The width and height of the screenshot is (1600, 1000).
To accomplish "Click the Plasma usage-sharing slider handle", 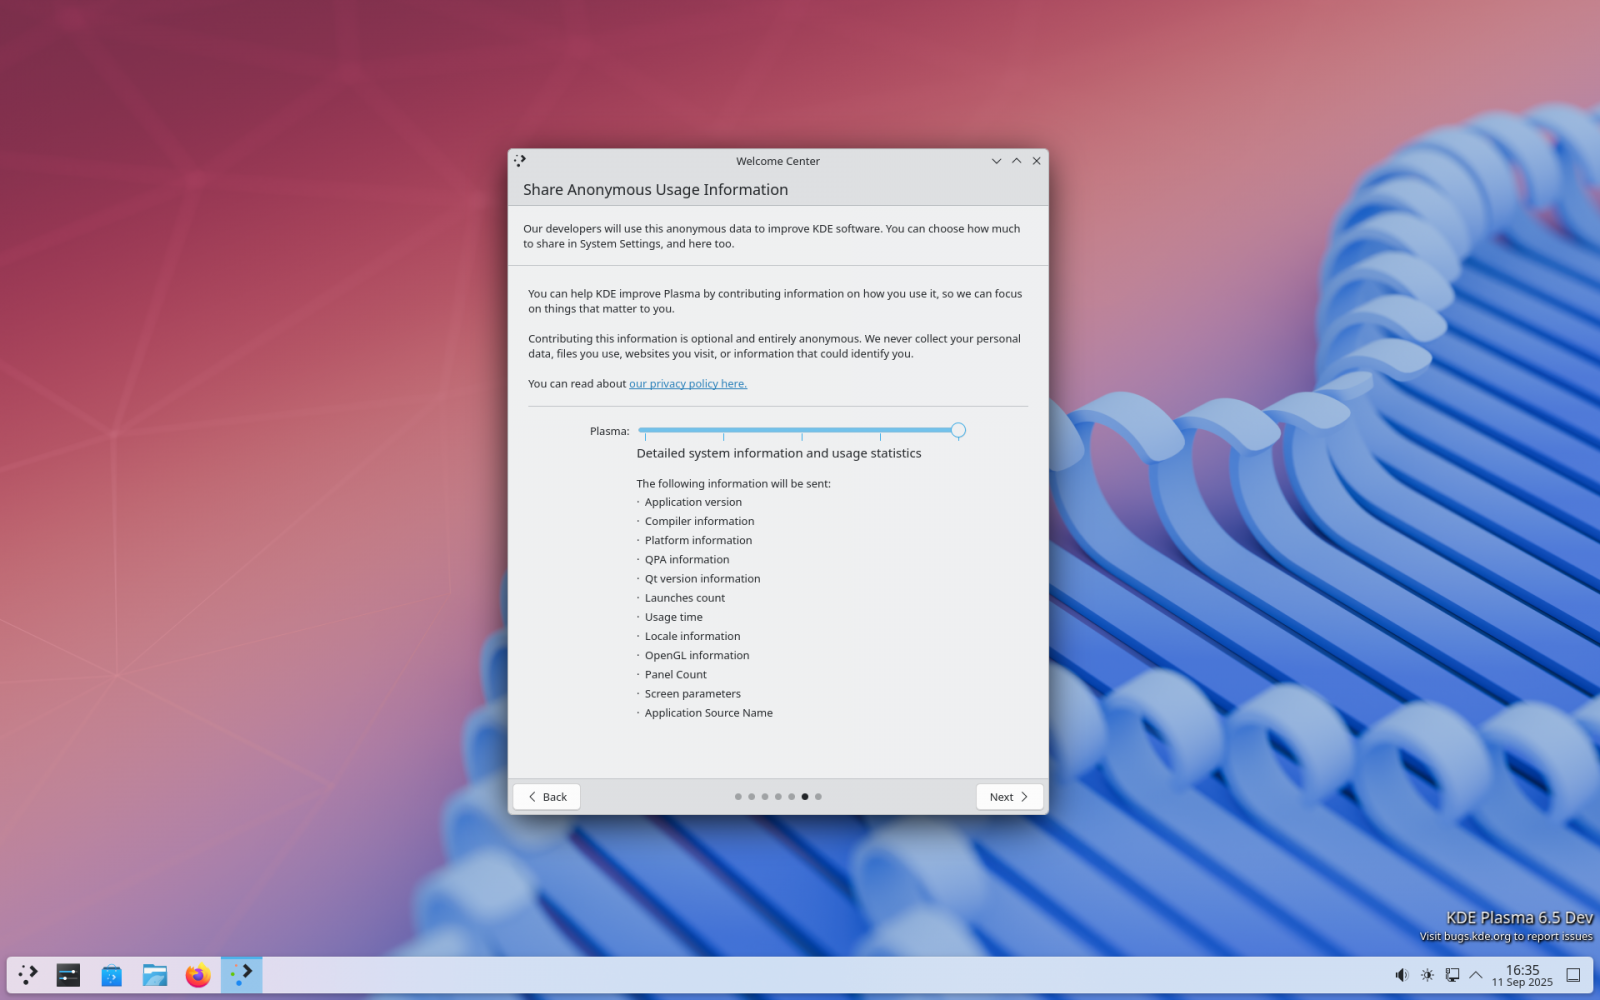I will [x=958, y=430].
